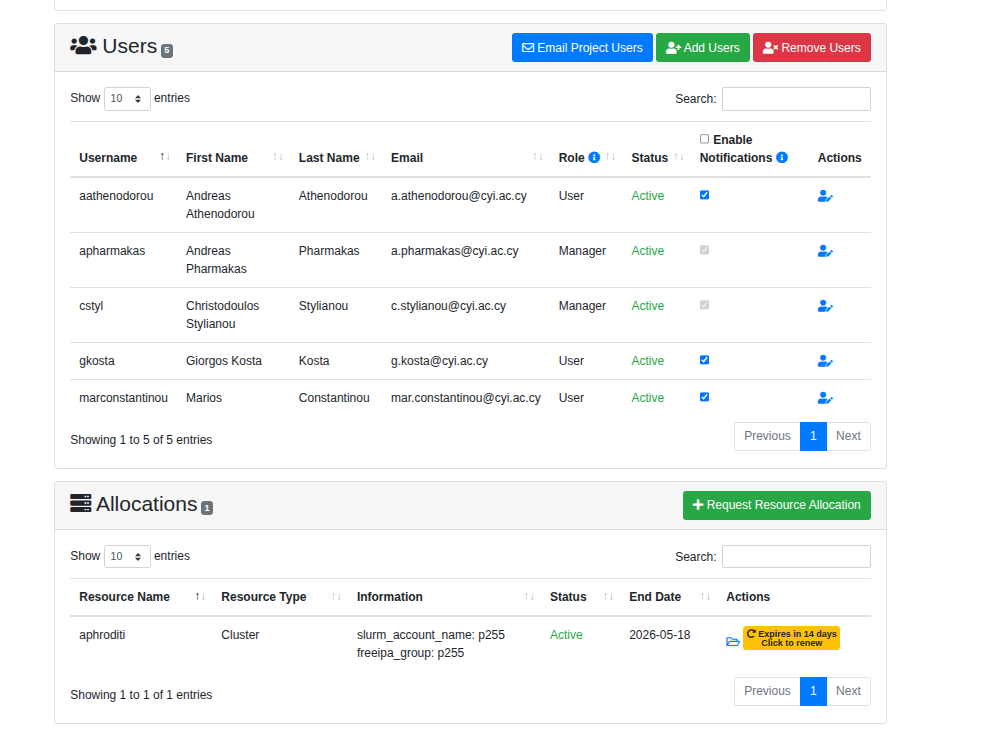
Task: Click the Add Users button
Action: 702,48
